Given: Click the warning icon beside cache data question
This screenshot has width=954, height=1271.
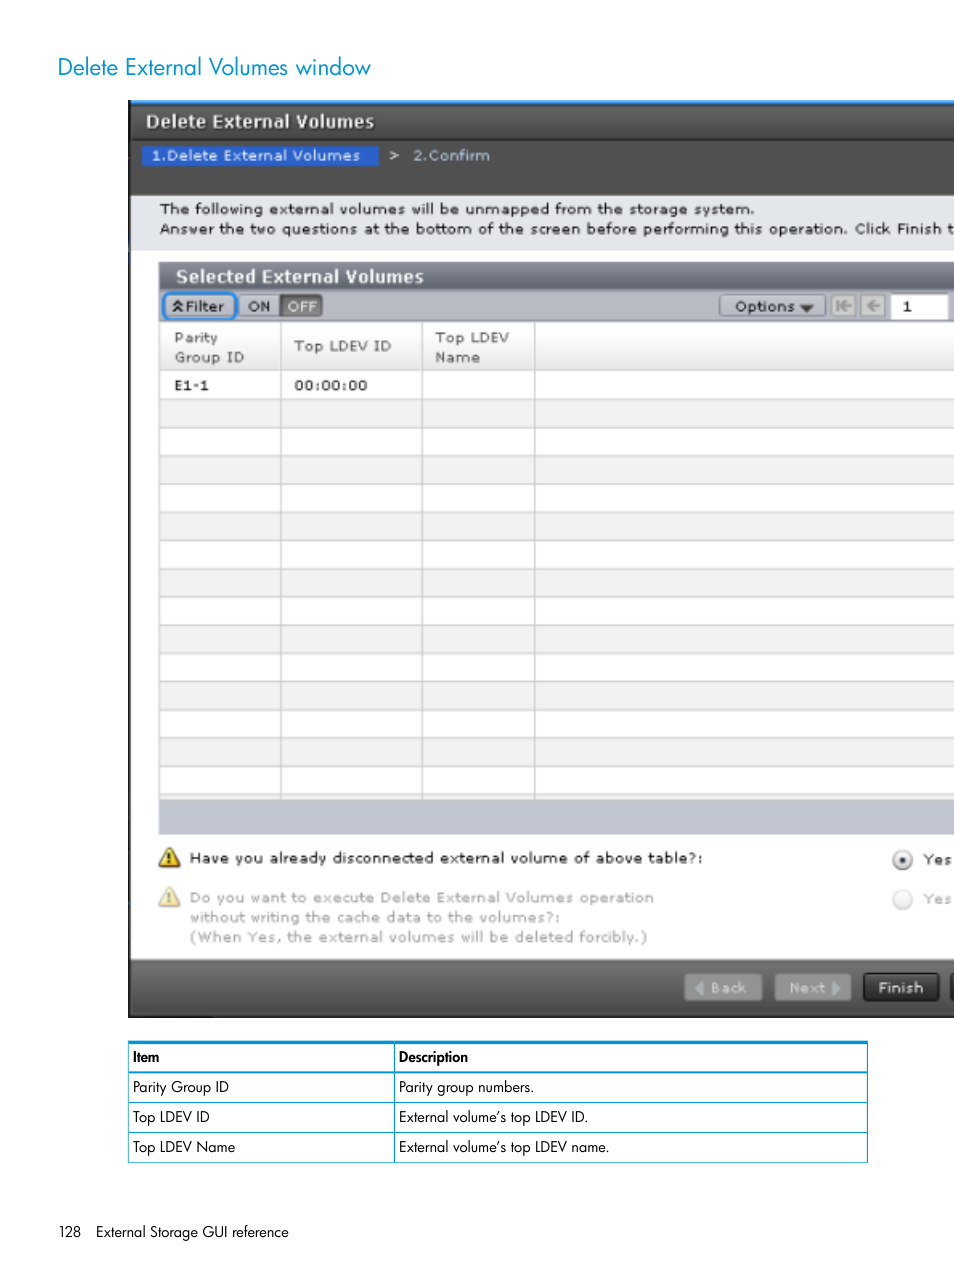Looking at the screenshot, I should [170, 897].
